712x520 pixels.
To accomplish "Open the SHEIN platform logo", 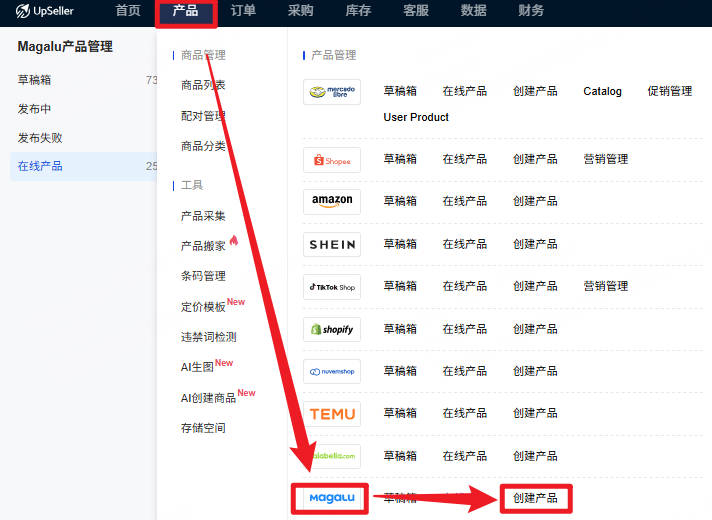I will click(332, 244).
